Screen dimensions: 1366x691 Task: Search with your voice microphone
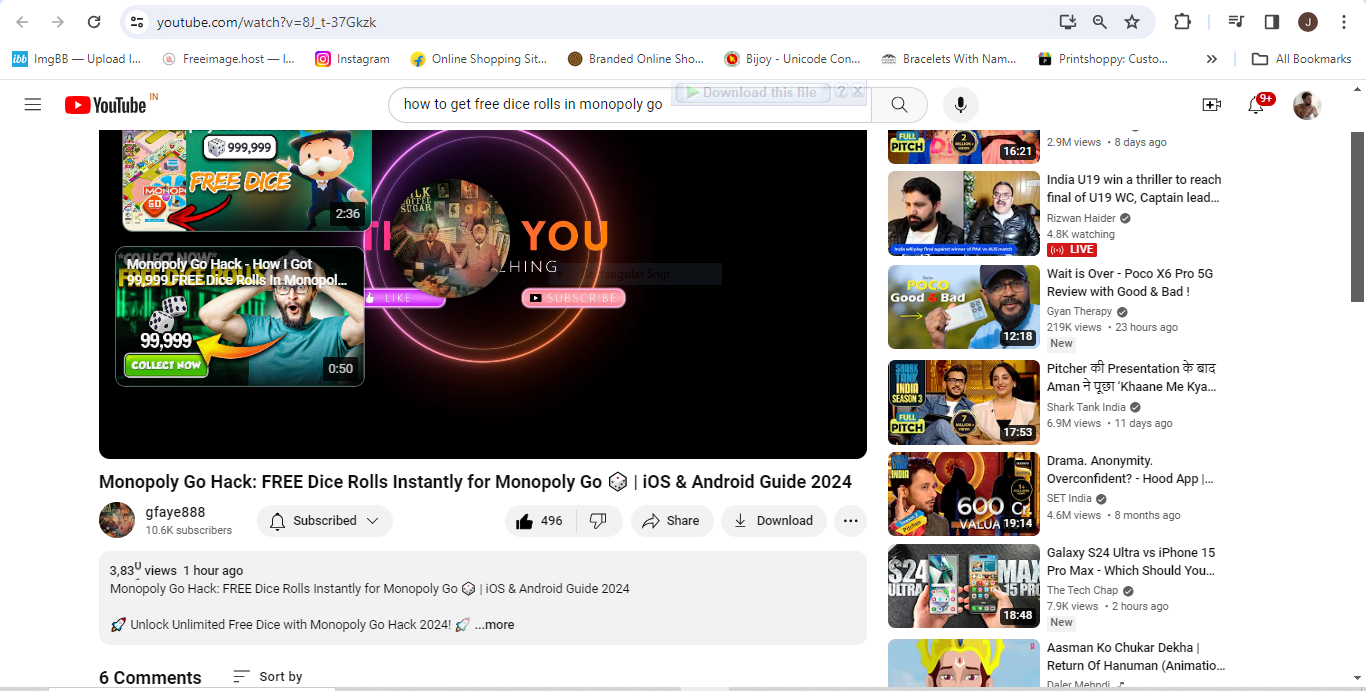click(x=961, y=104)
